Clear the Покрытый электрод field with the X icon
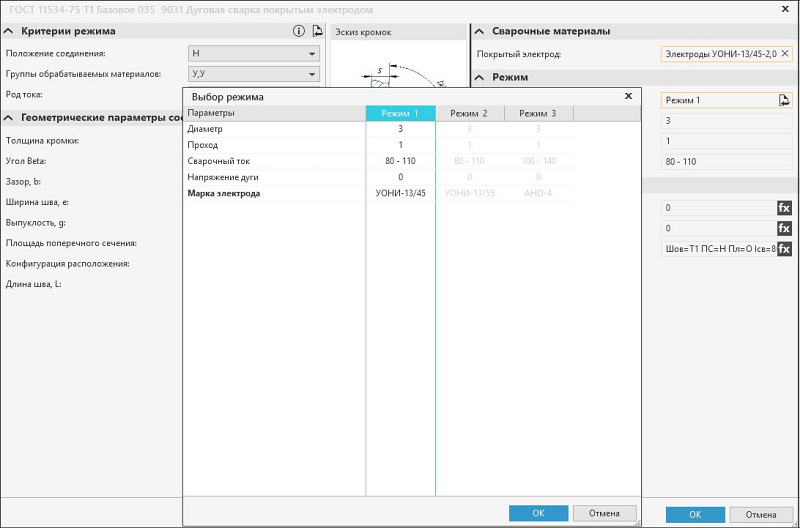This screenshot has width=800, height=528. [x=785, y=53]
